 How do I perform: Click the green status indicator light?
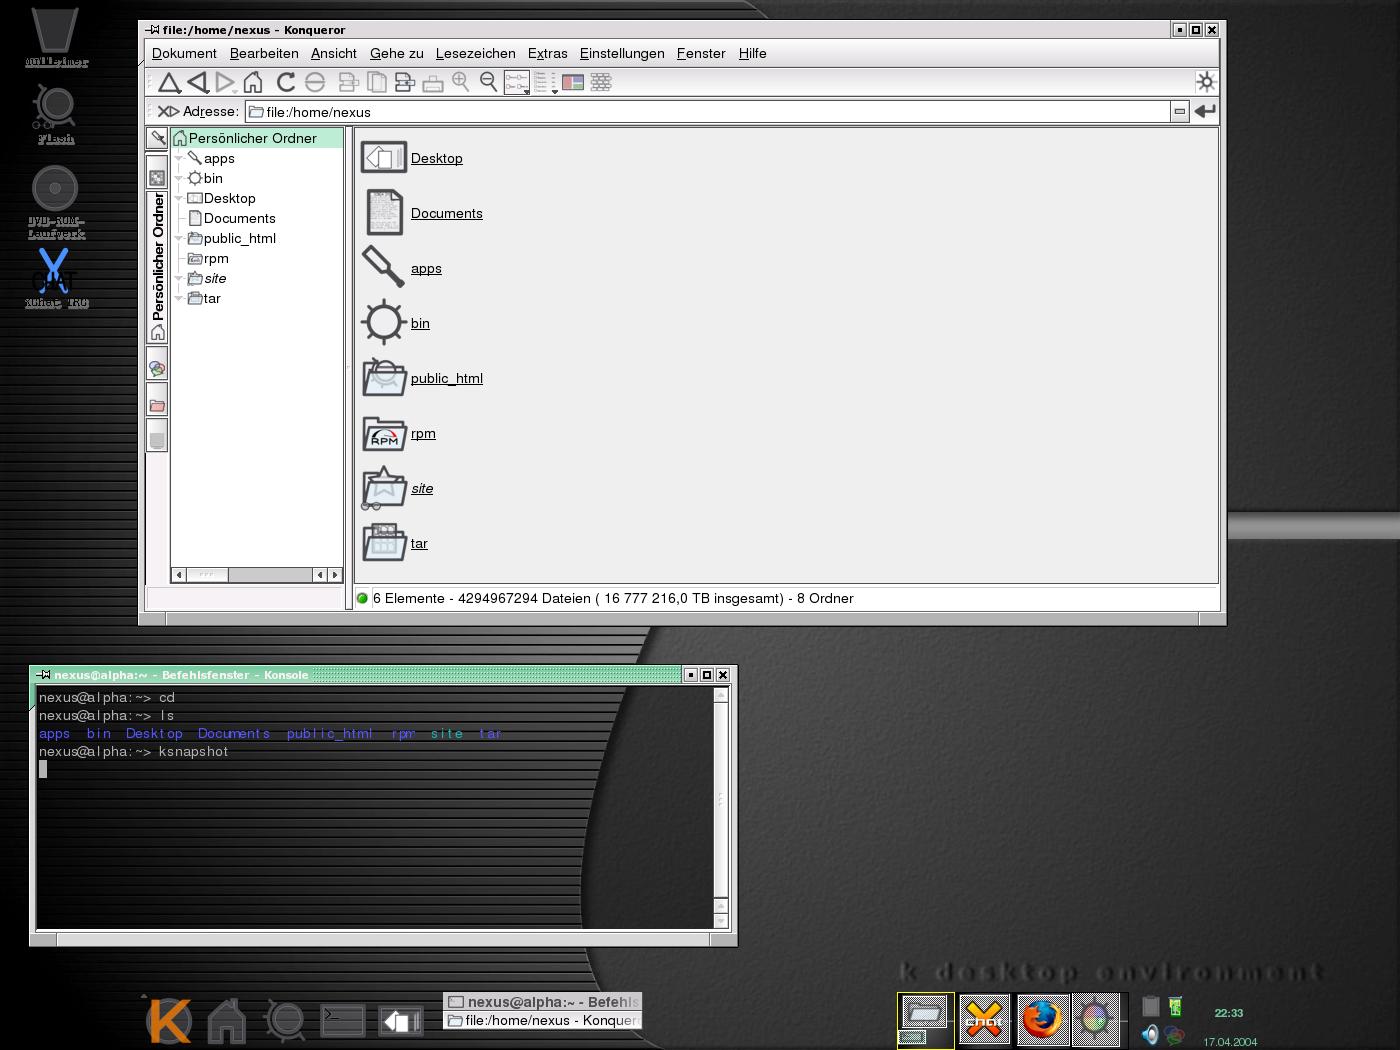(362, 598)
